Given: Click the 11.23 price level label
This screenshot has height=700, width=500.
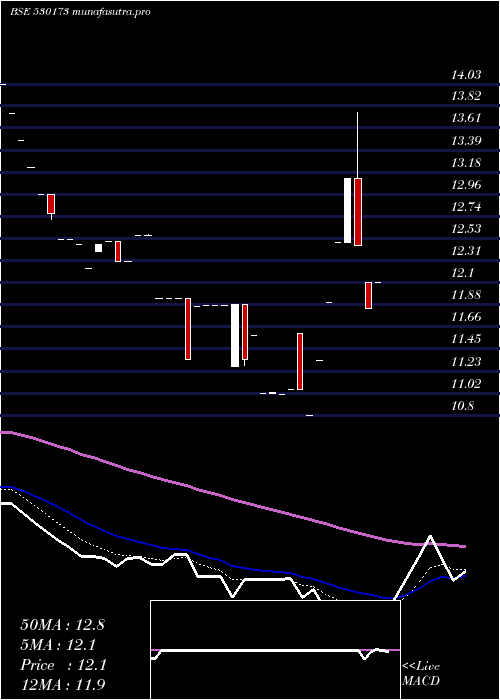Looking at the screenshot, I should pyautogui.click(x=466, y=362).
